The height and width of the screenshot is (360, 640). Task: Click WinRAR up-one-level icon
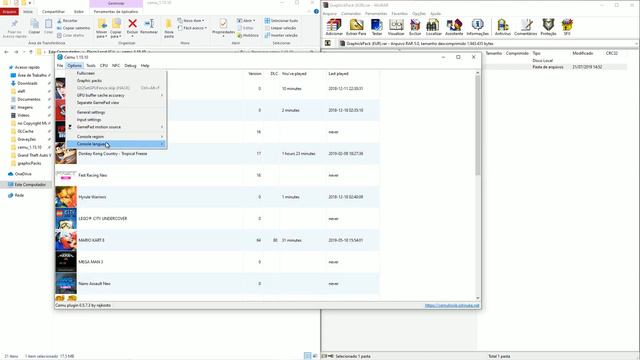[x=327, y=43]
